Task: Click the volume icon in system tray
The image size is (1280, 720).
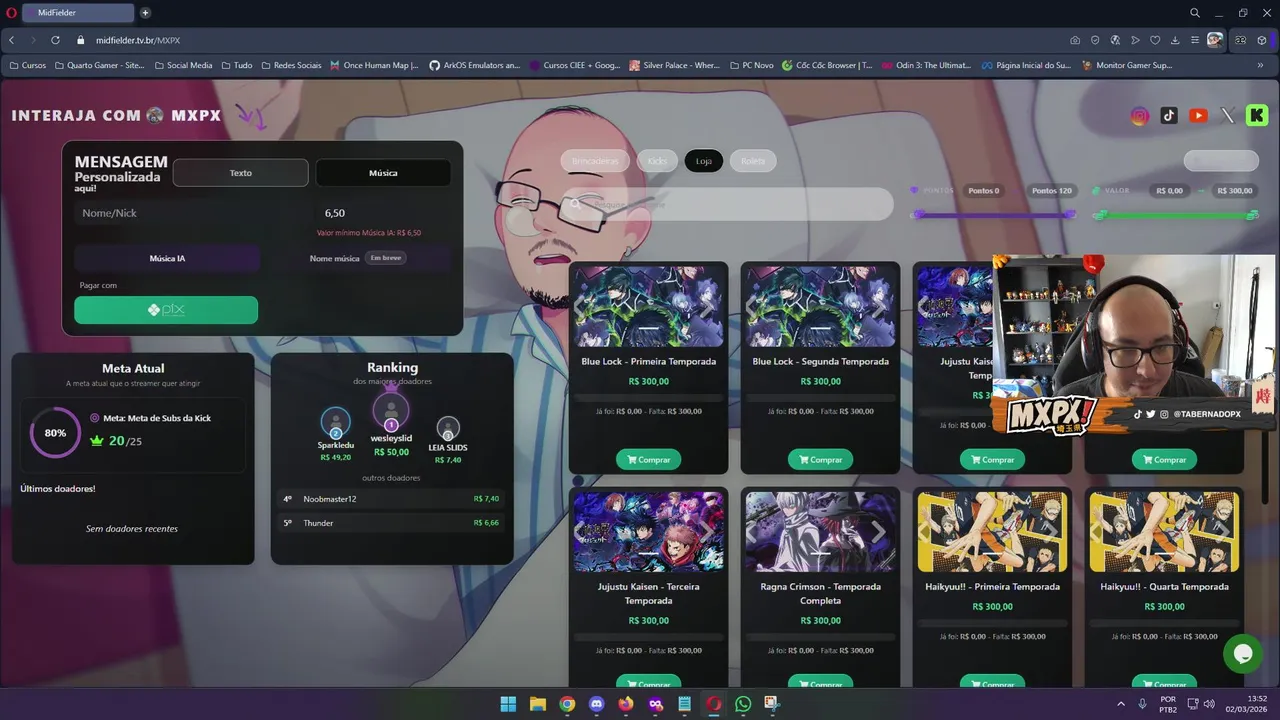Action: [1209, 704]
